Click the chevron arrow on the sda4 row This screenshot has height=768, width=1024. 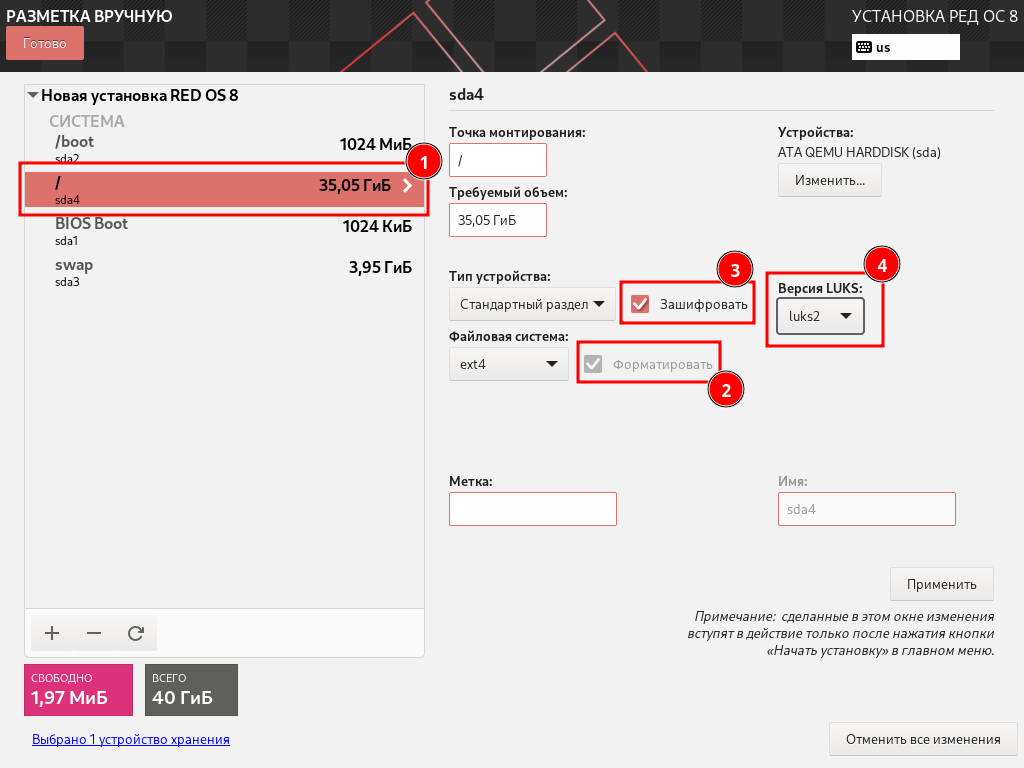[408, 185]
